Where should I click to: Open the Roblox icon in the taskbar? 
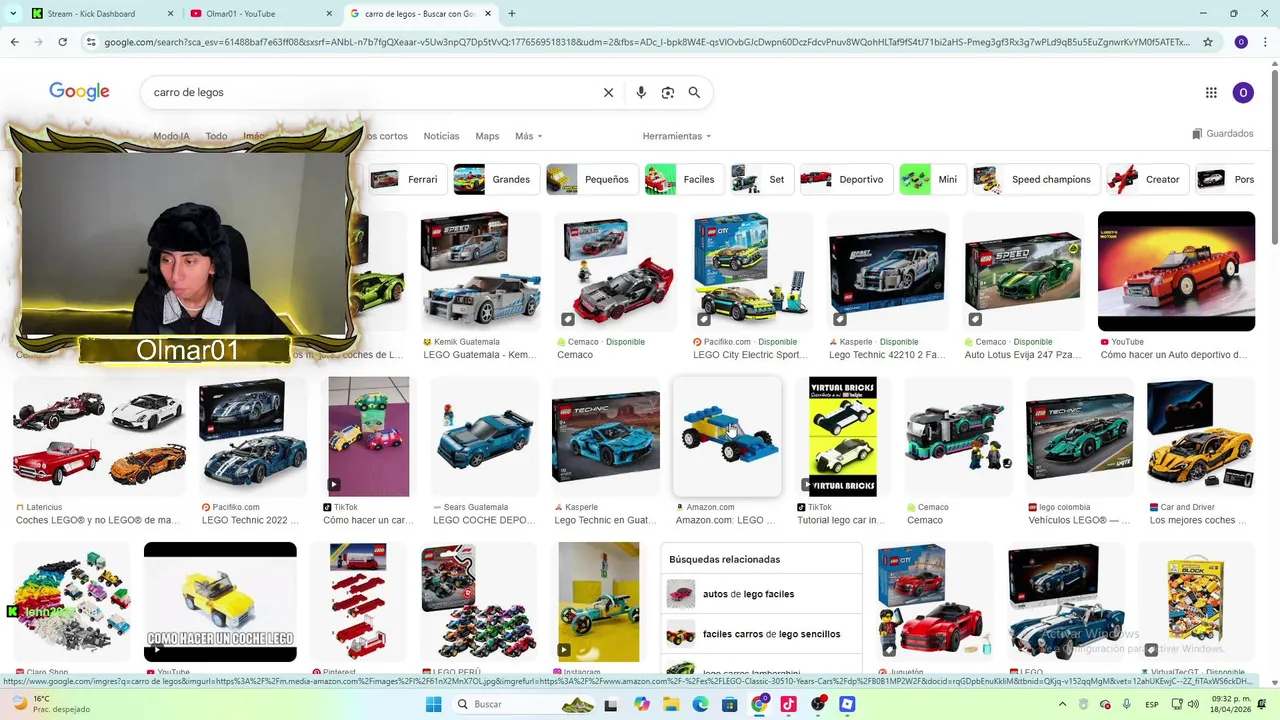click(848, 704)
